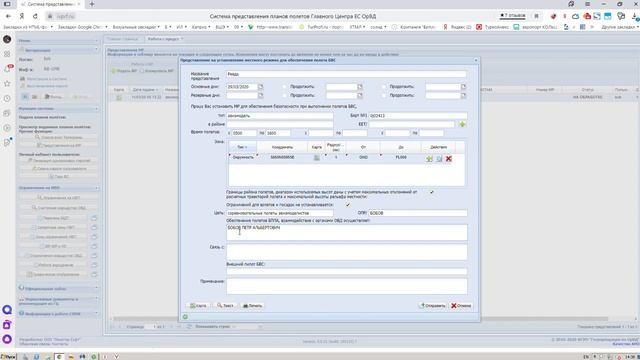Click into Борт №1 field
Image resolution: width=640 pixels, height=360 pixels.
(x=418, y=116)
